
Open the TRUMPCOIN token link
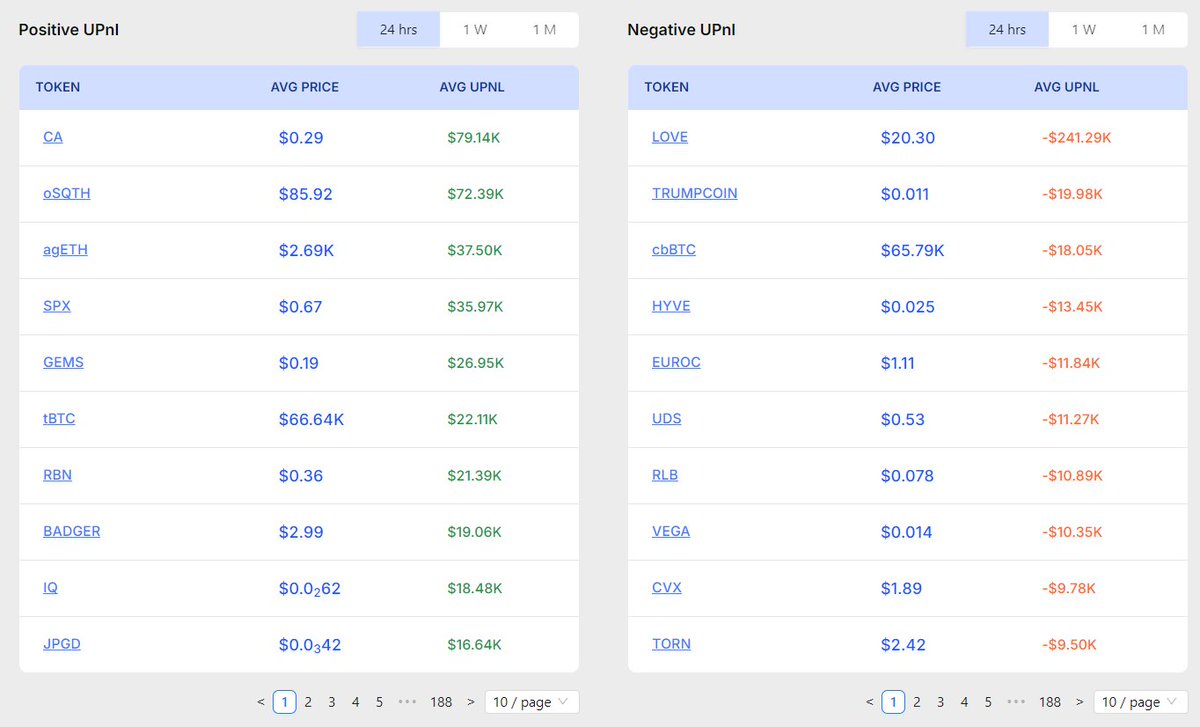(695, 193)
